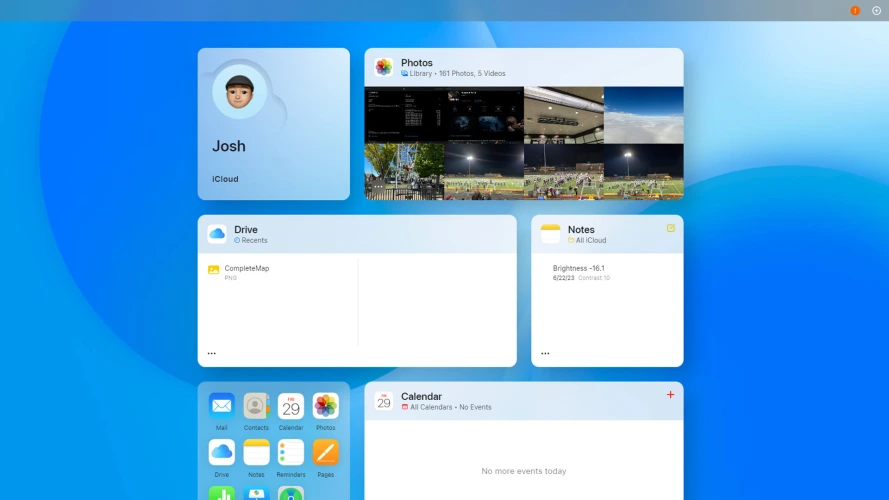Create a new note with compose icon
The width and height of the screenshot is (889, 500).
click(x=671, y=228)
